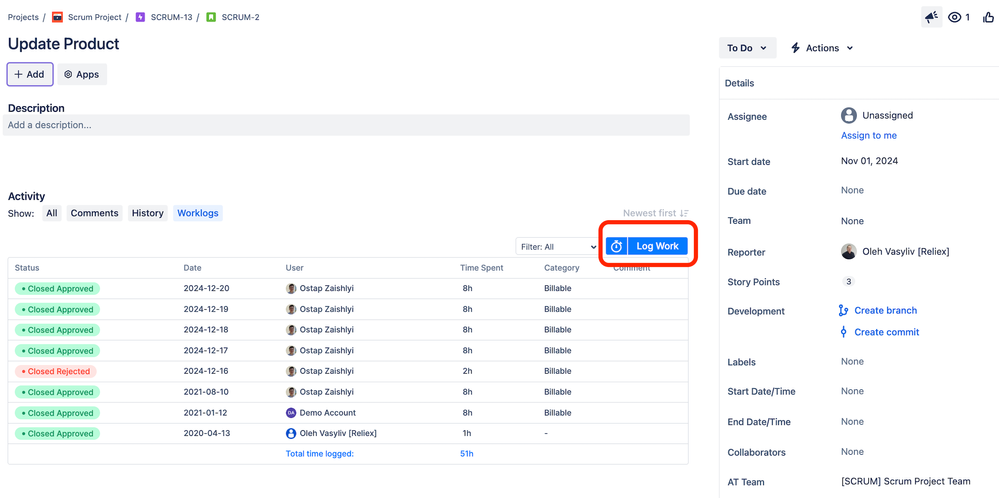This screenshot has height=498, width=999.
Task: Click the thumbs-up vote icon
Action: point(988,17)
